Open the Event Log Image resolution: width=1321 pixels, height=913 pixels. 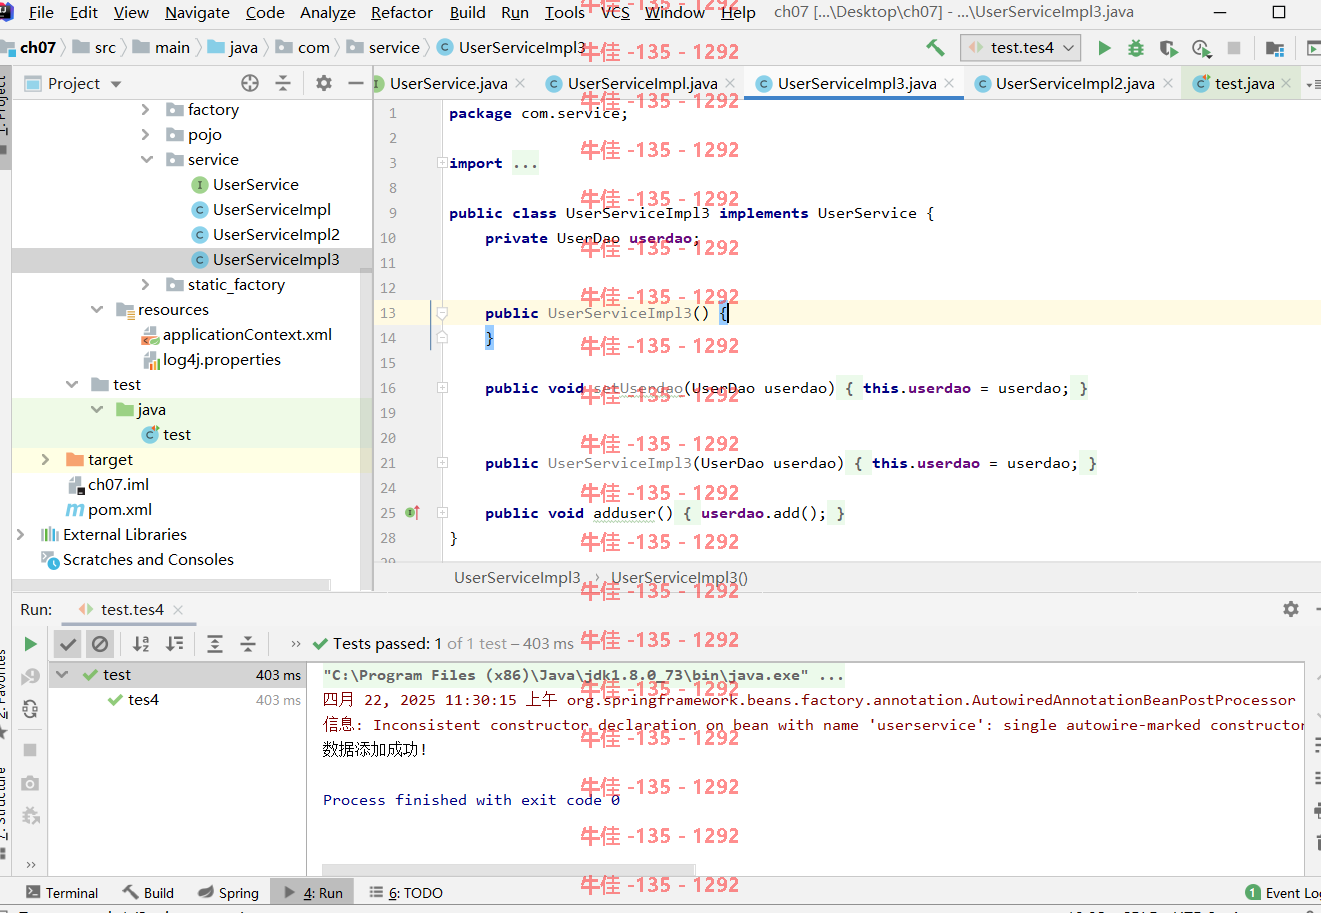(x=1283, y=893)
